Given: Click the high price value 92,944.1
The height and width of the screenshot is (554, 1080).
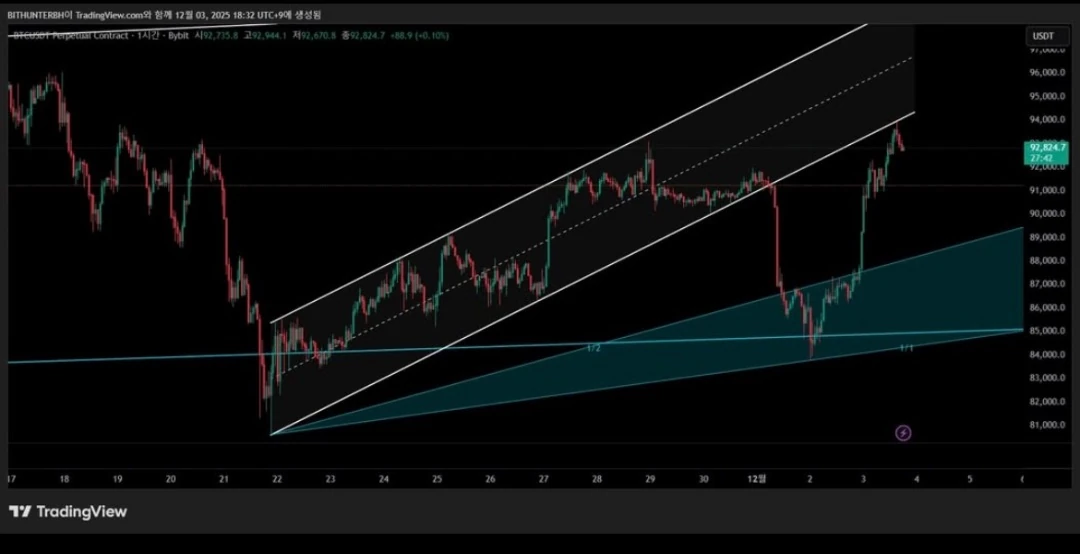Looking at the screenshot, I should (x=267, y=35).
